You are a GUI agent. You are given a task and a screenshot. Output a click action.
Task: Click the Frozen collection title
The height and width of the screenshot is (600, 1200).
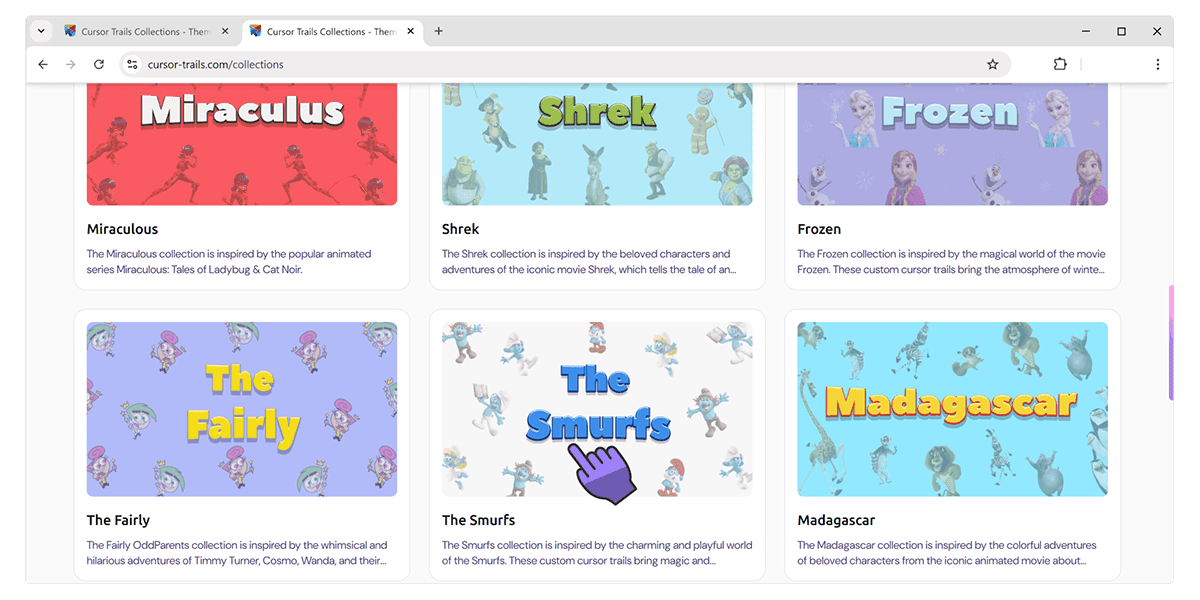pyautogui.click(x=819, y=229)
